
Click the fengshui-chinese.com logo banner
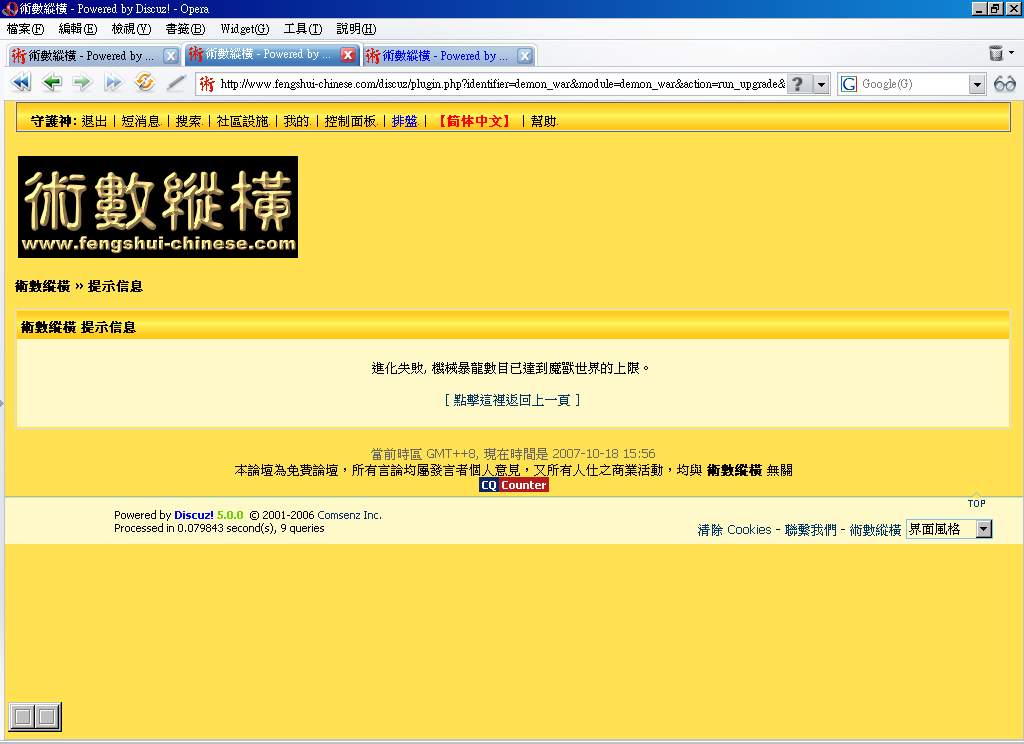(158, 207)
